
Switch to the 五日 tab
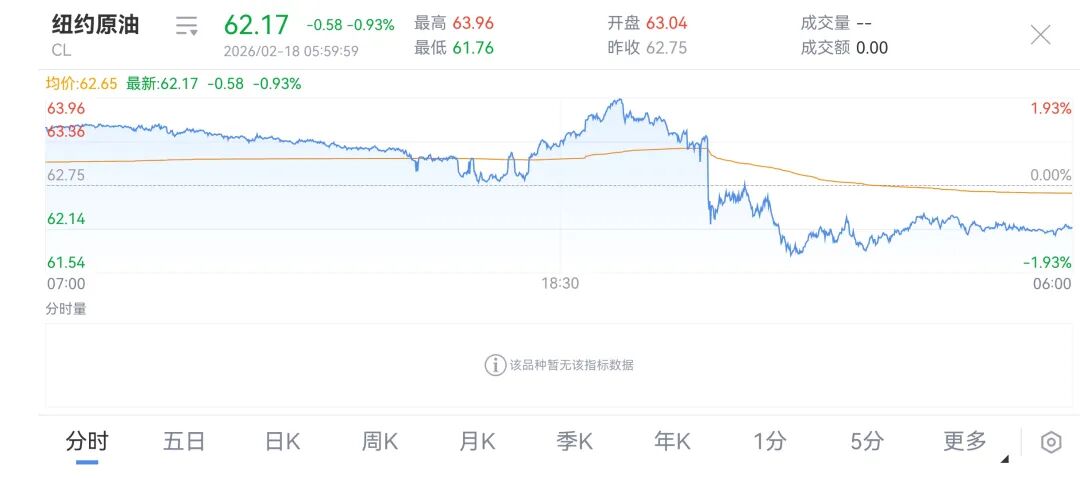184,441
